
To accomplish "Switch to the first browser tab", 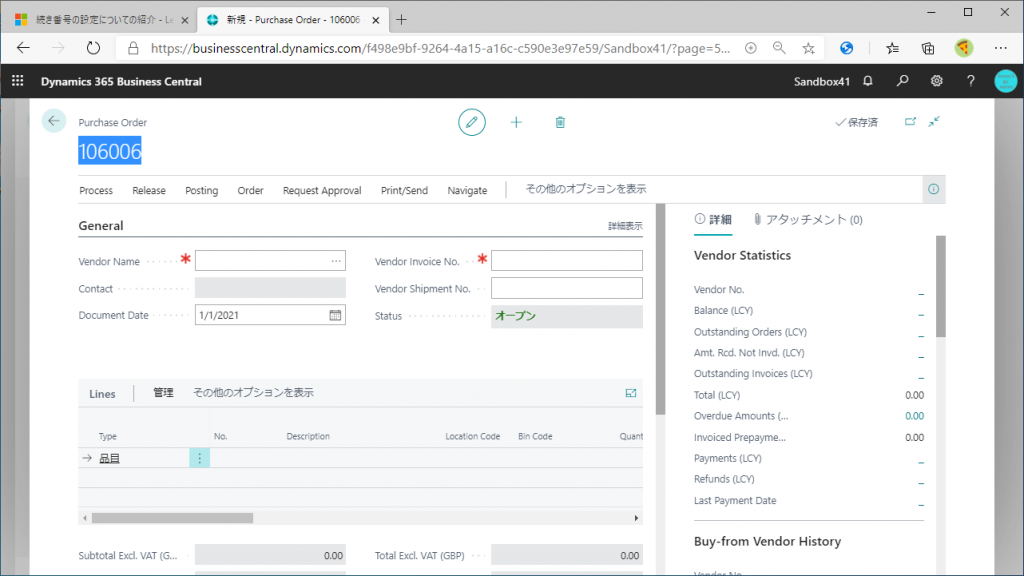I will click(101, 20).
